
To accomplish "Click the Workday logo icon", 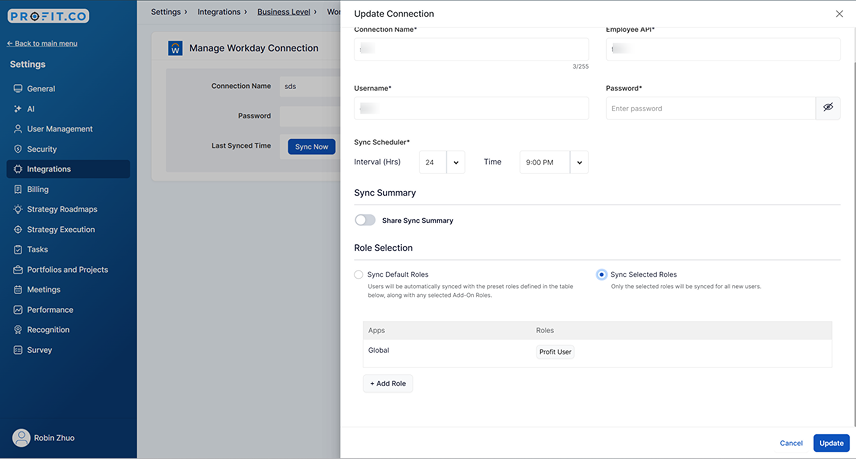I will pos(175,48).
